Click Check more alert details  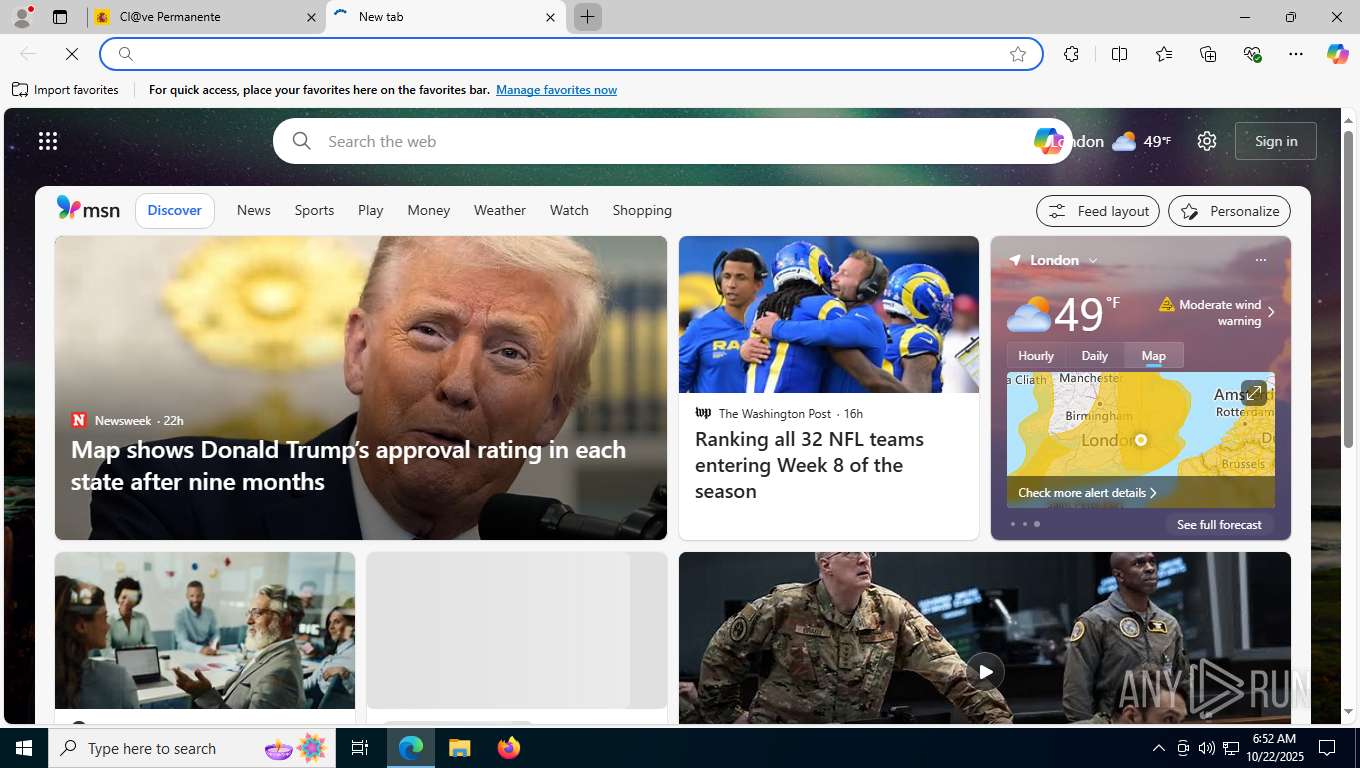[x=1086, y=493]
